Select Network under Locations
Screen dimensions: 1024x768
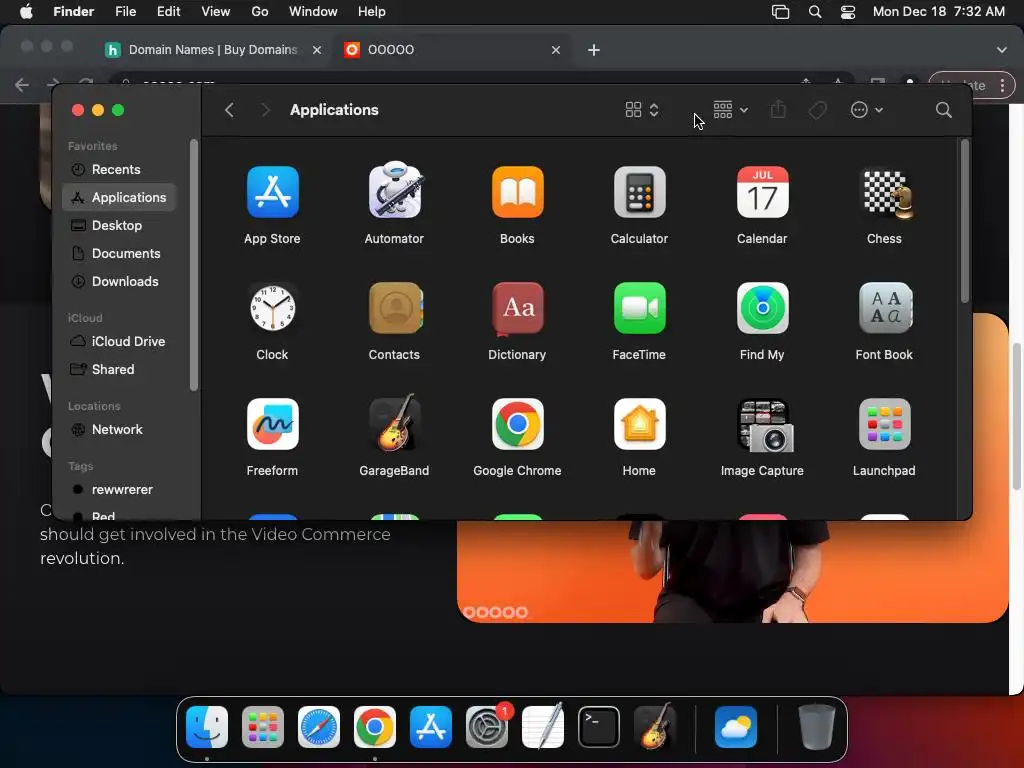[x=119, y=430]
